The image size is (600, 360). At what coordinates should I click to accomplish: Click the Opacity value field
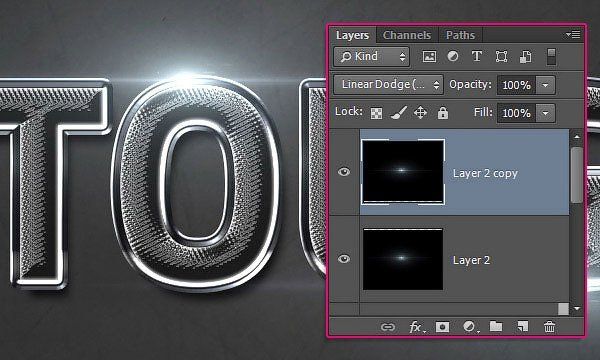click(516, 85)
